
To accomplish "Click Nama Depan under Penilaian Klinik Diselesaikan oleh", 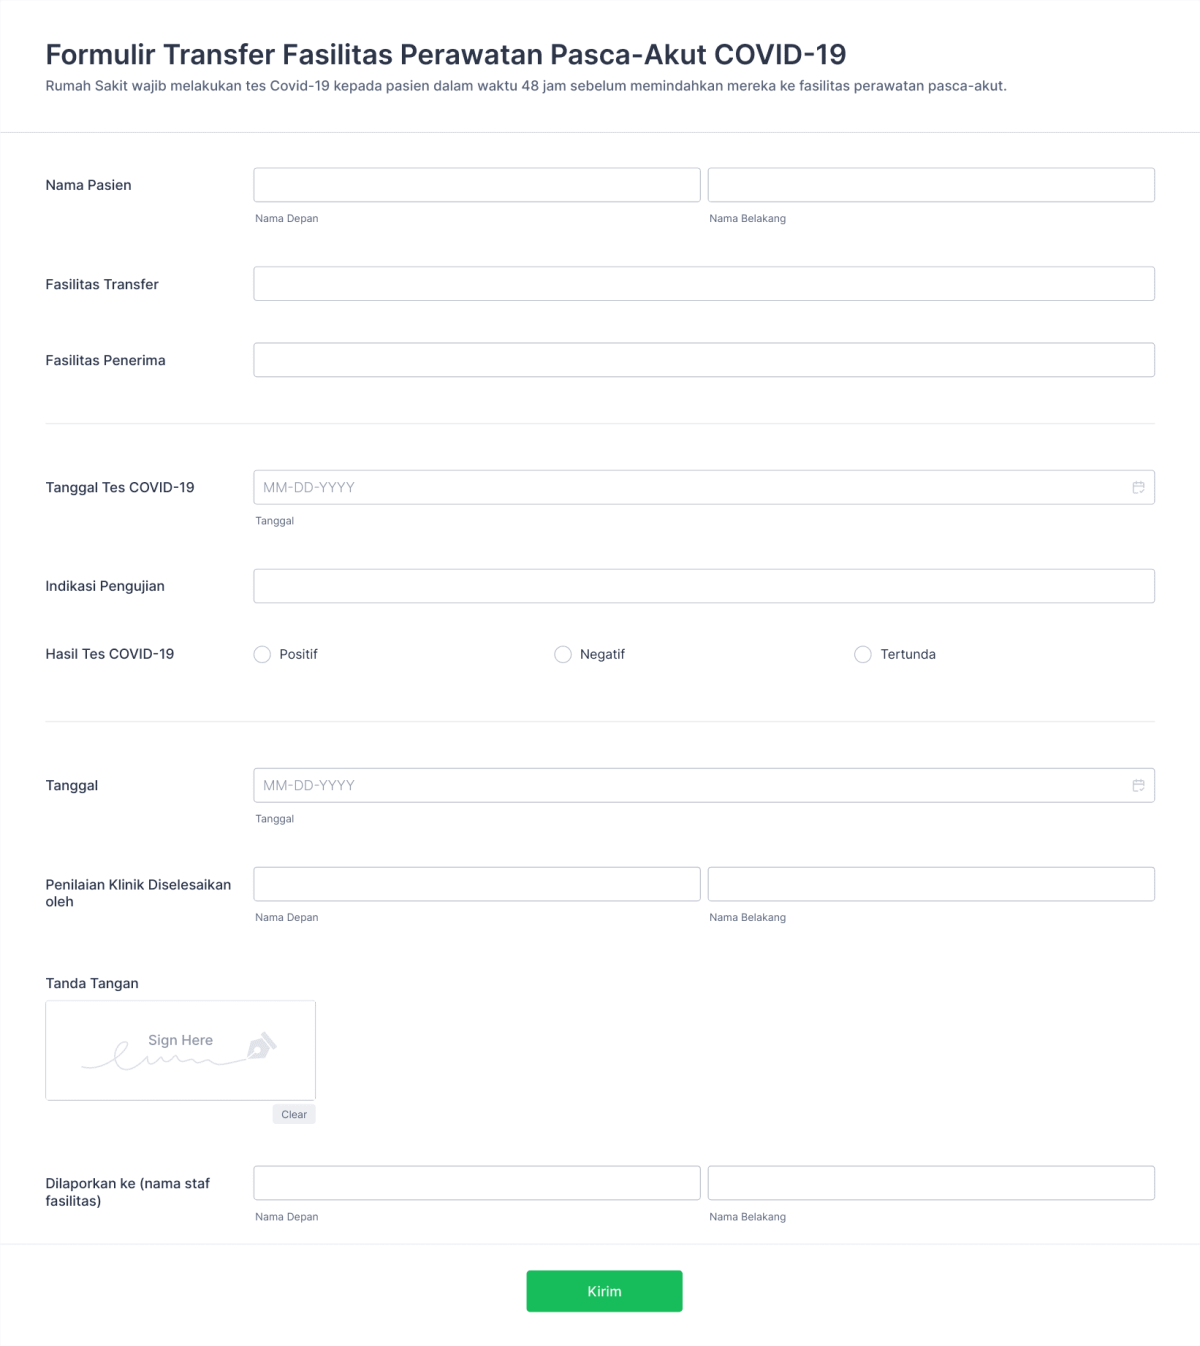I will 477,883.
